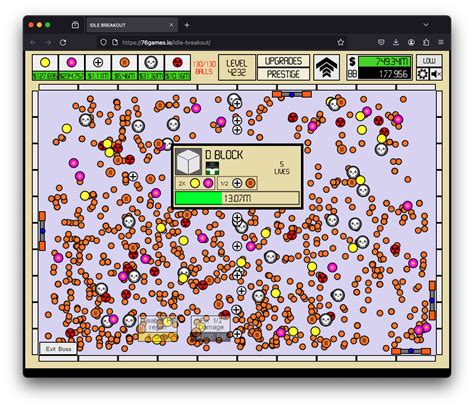Expand the list all tabs chevron
474x408 pixels.
(x=426, y=25)
